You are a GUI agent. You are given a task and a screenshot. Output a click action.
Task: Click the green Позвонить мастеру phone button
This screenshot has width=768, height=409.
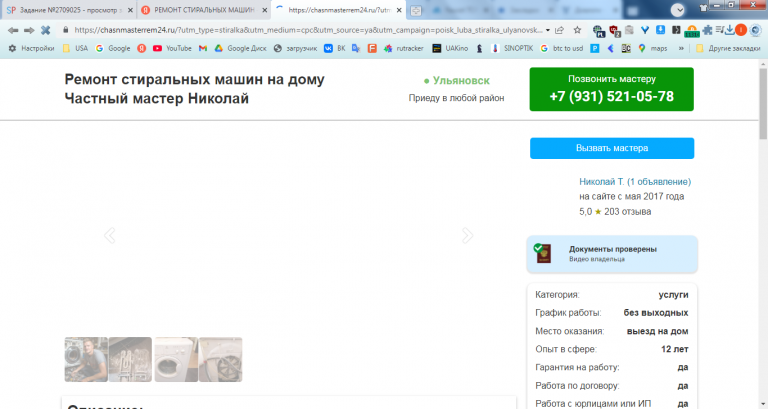click(611, 89)
